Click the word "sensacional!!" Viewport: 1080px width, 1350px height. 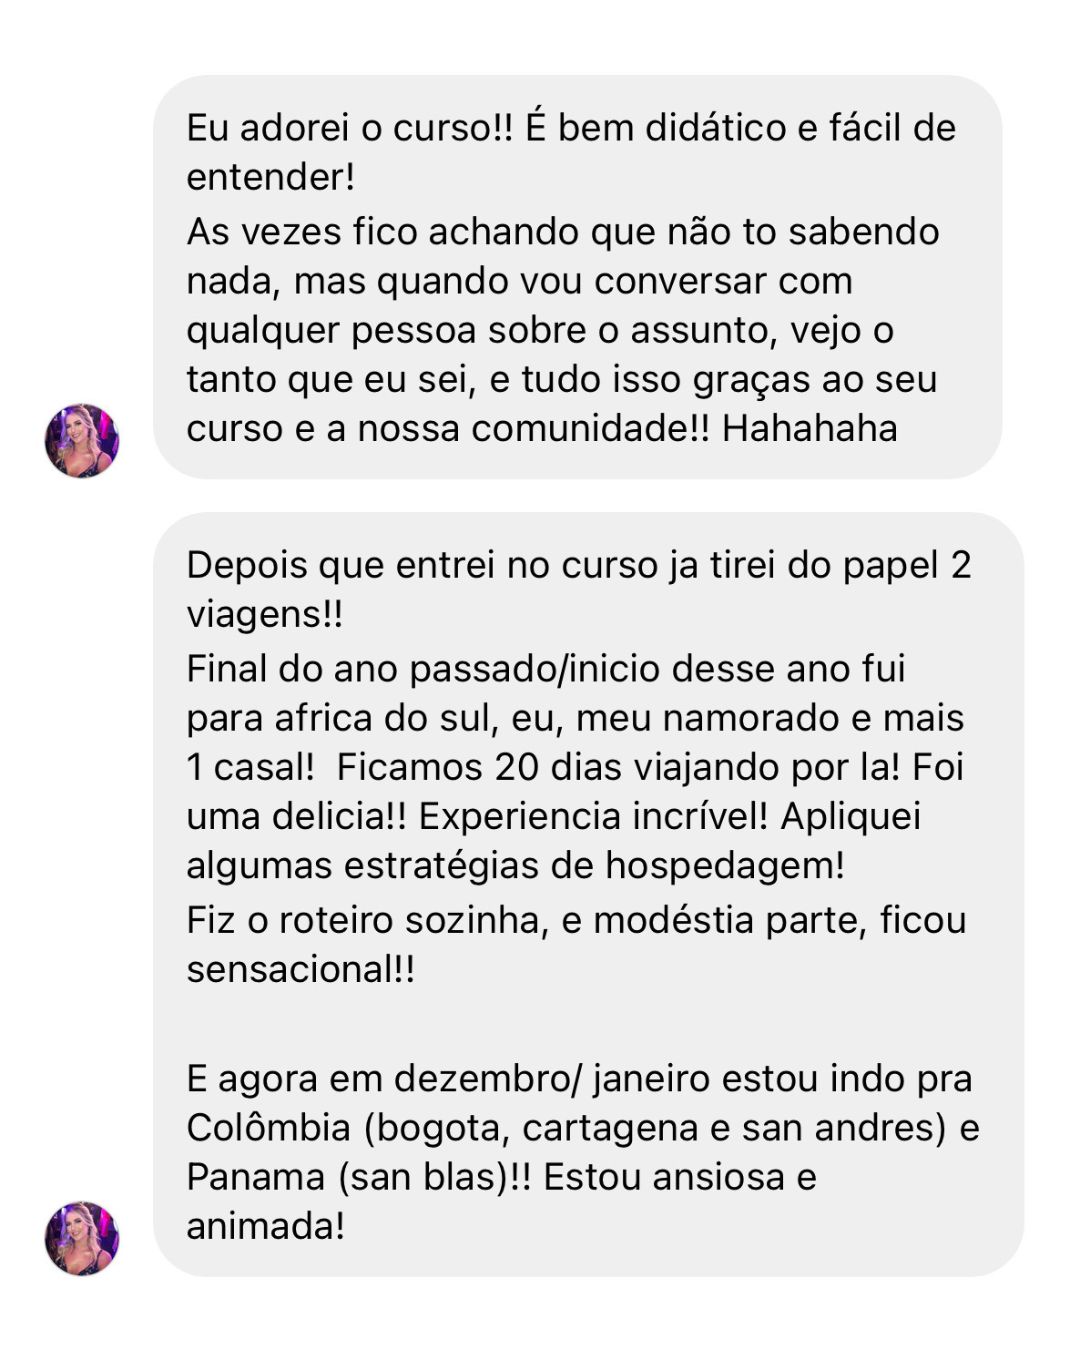[301, 969]
